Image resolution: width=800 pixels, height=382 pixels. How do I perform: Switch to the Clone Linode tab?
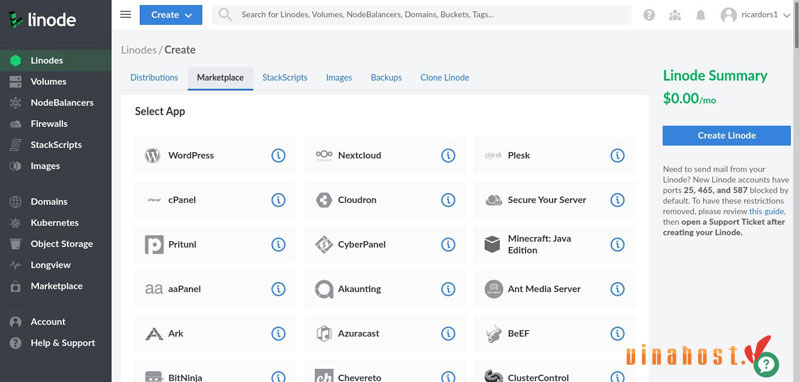click(444, 78)
